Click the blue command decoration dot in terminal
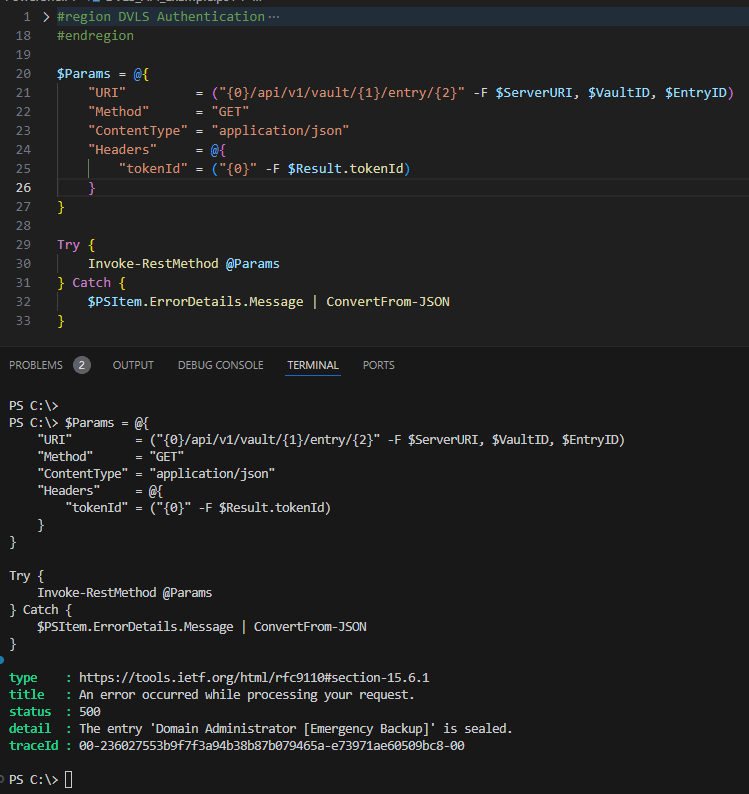This screenshot has height=794, width=749. pyautogui.click(x=3, y=661)
